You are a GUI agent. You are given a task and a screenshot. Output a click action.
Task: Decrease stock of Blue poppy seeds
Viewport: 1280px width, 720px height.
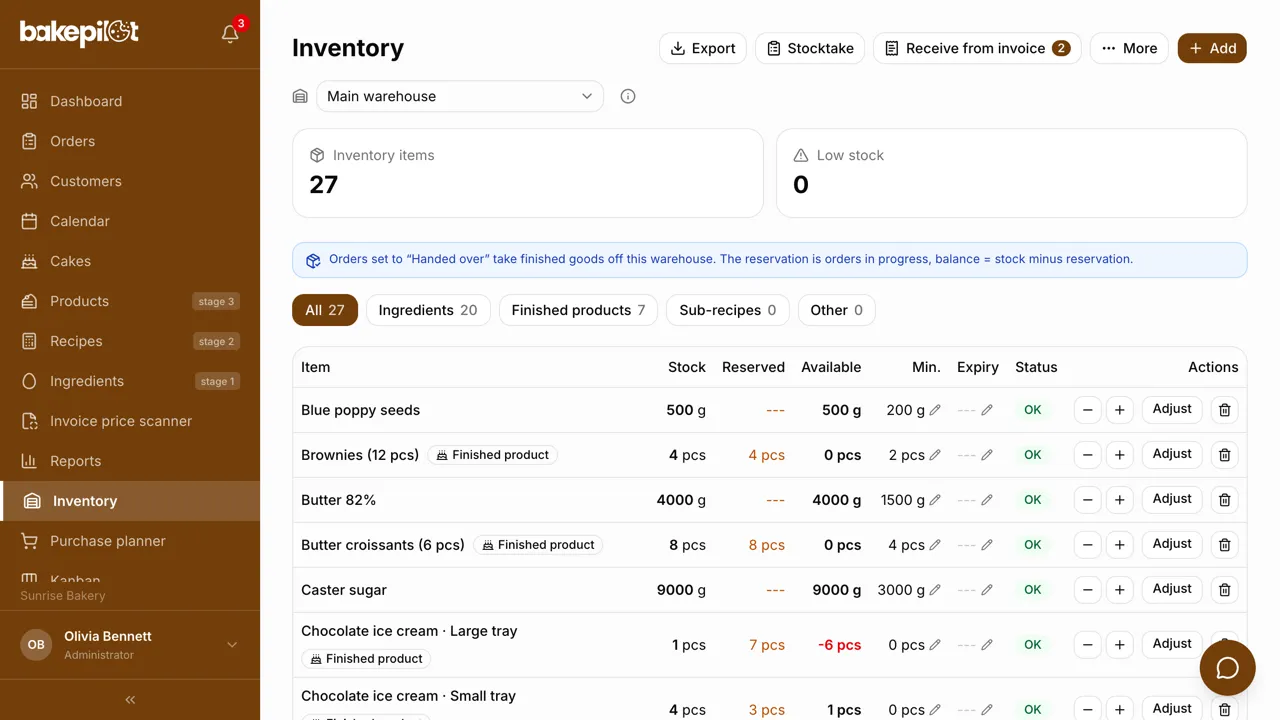click(1087, 410)
